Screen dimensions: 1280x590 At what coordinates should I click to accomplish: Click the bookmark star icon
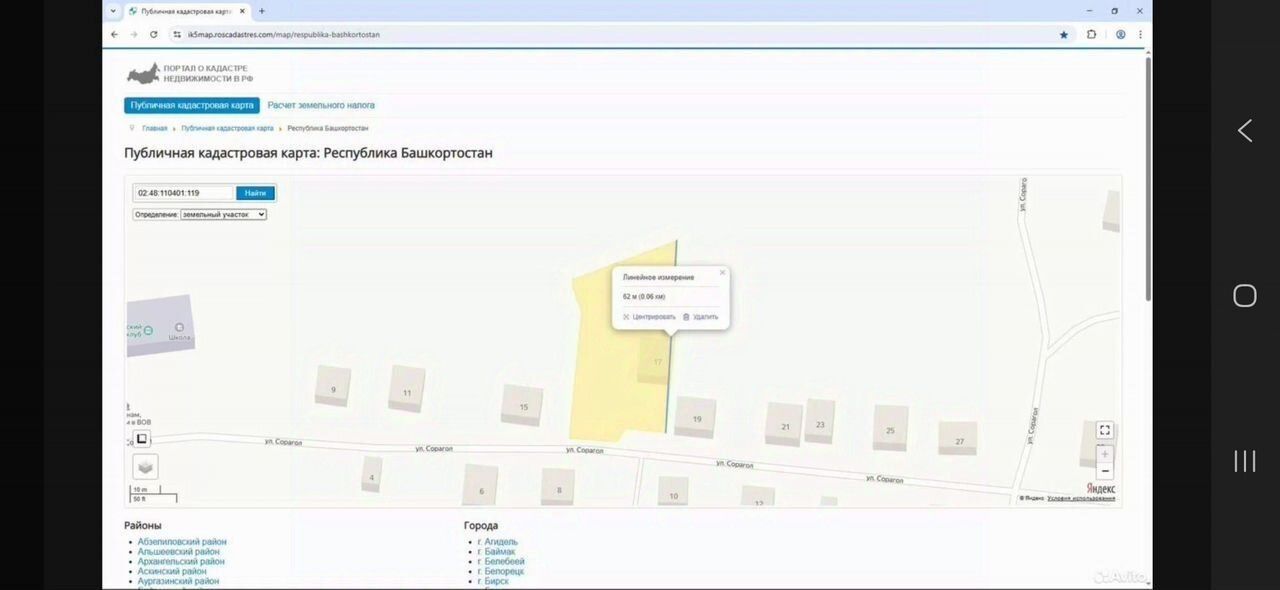[x=1064, y=34]
